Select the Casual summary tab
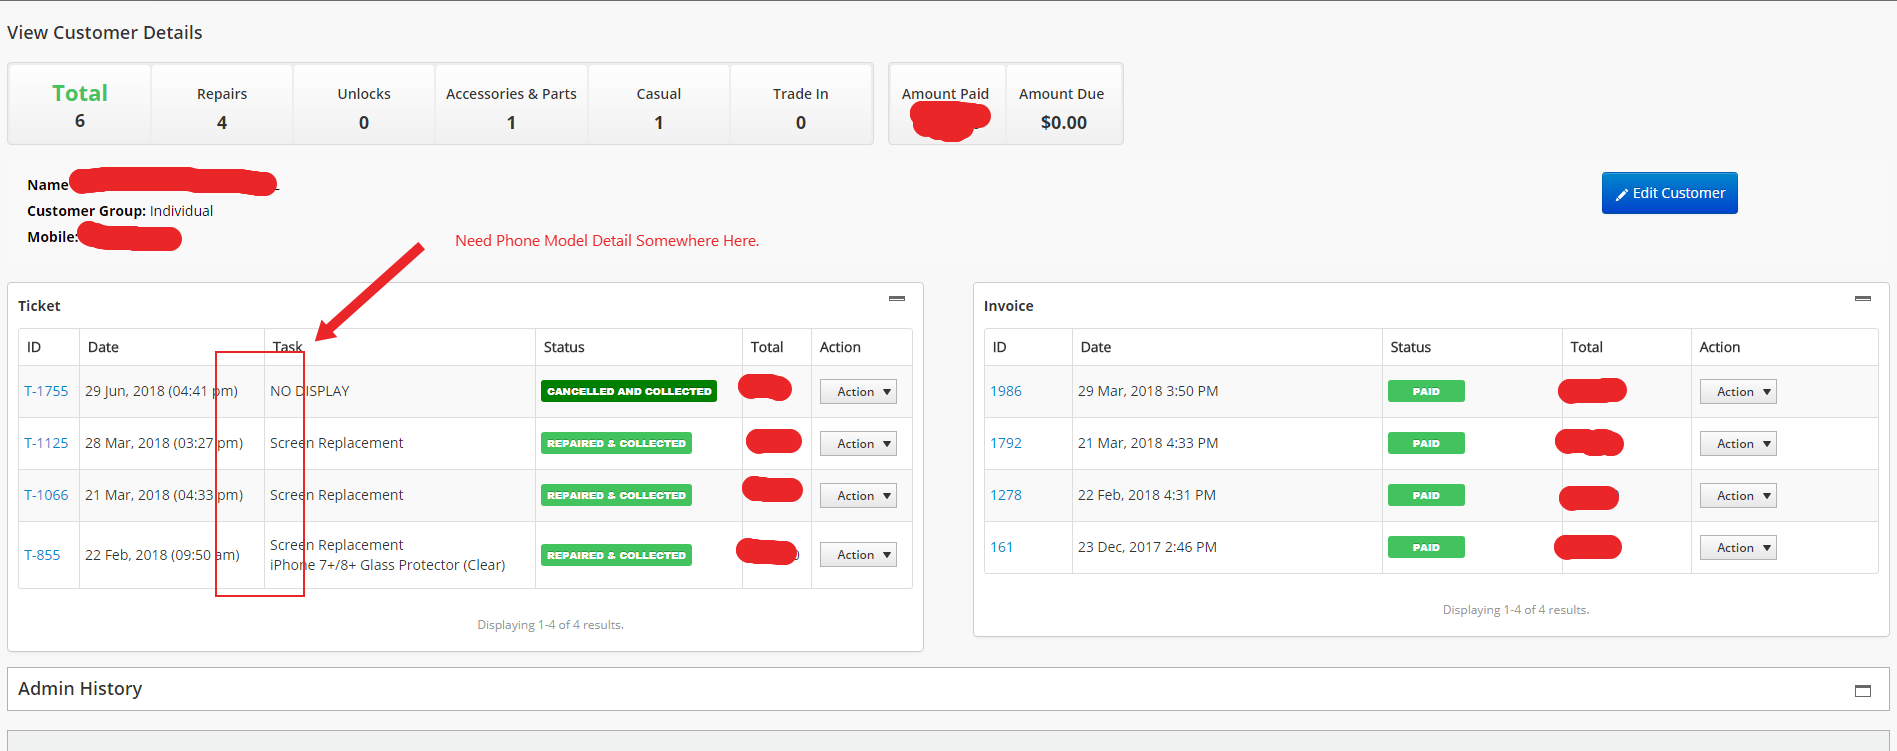The height and width of the screenshot is (751, 1897). pos(659,105)
